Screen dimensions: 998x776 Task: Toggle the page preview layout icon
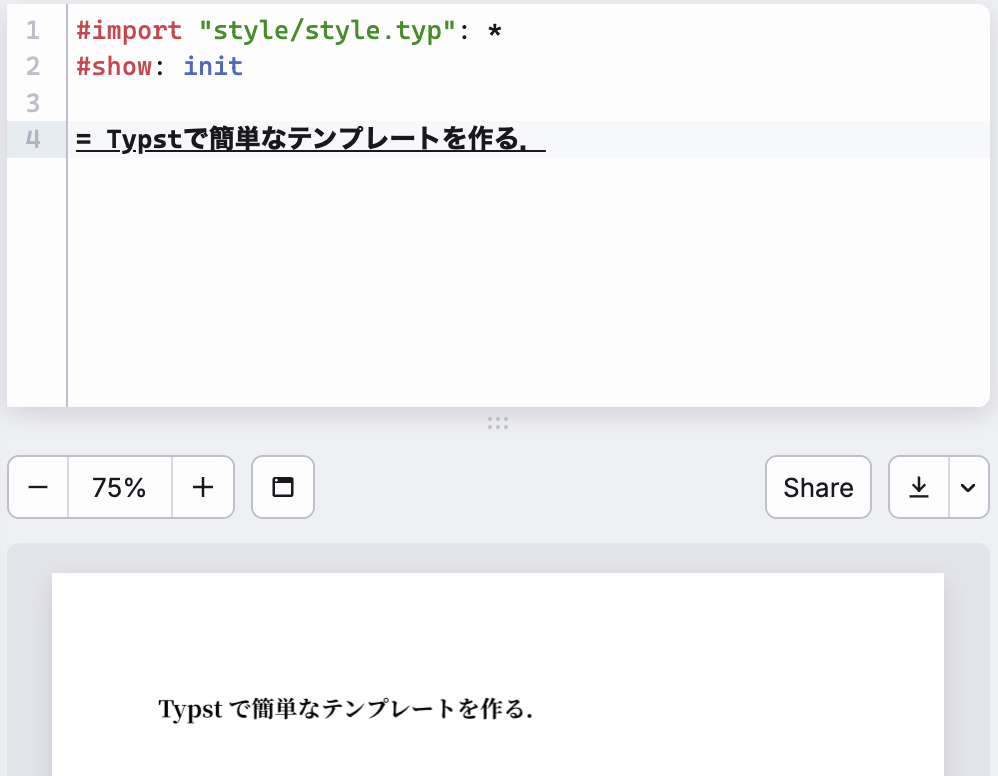283,487
